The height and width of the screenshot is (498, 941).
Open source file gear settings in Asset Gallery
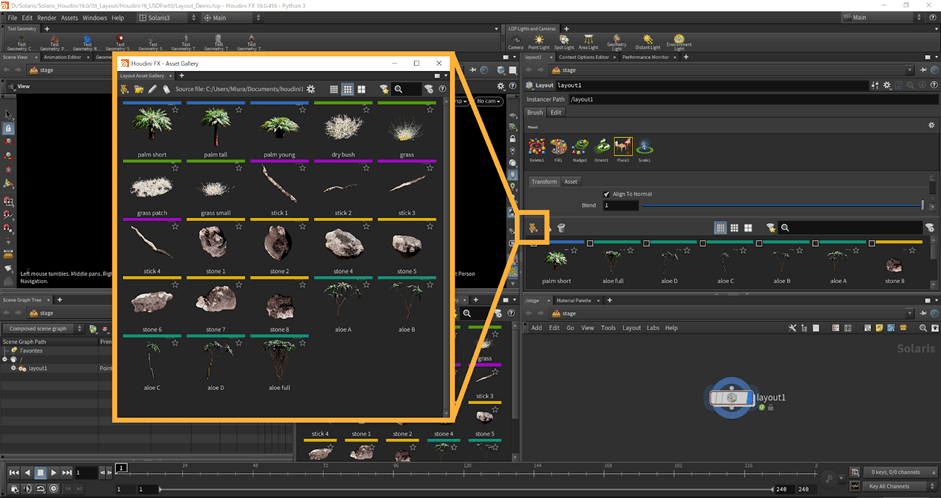click(311, 89)
